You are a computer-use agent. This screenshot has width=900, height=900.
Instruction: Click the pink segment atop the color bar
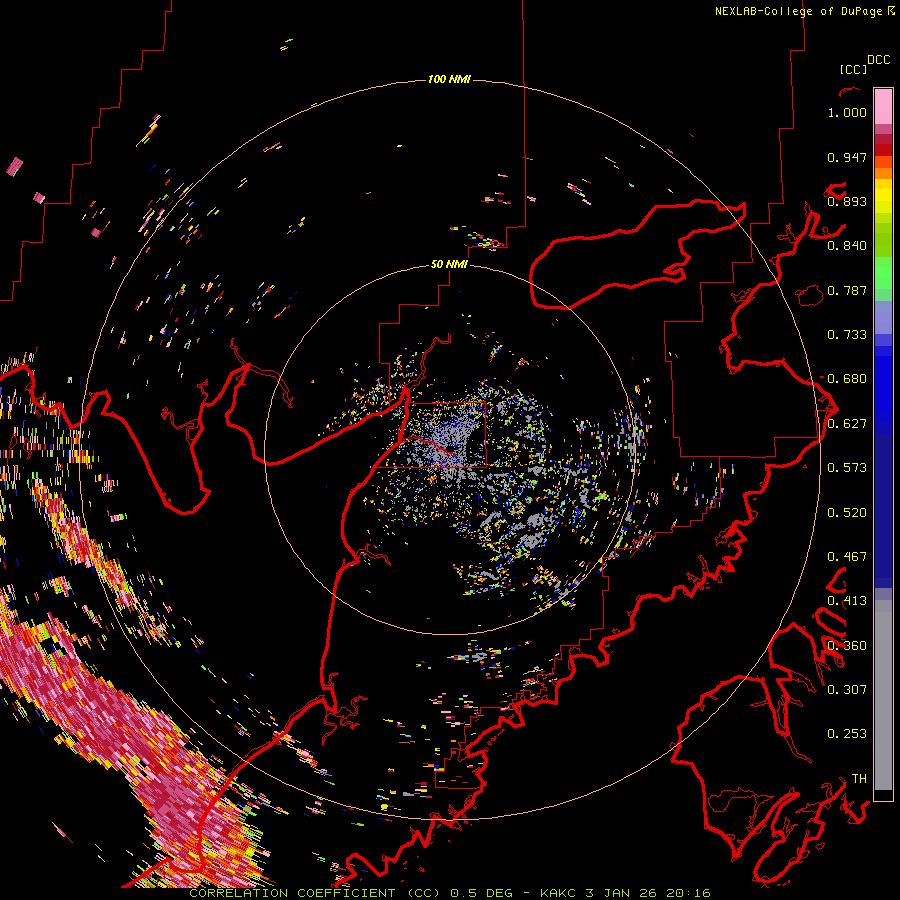coord(883,106)
